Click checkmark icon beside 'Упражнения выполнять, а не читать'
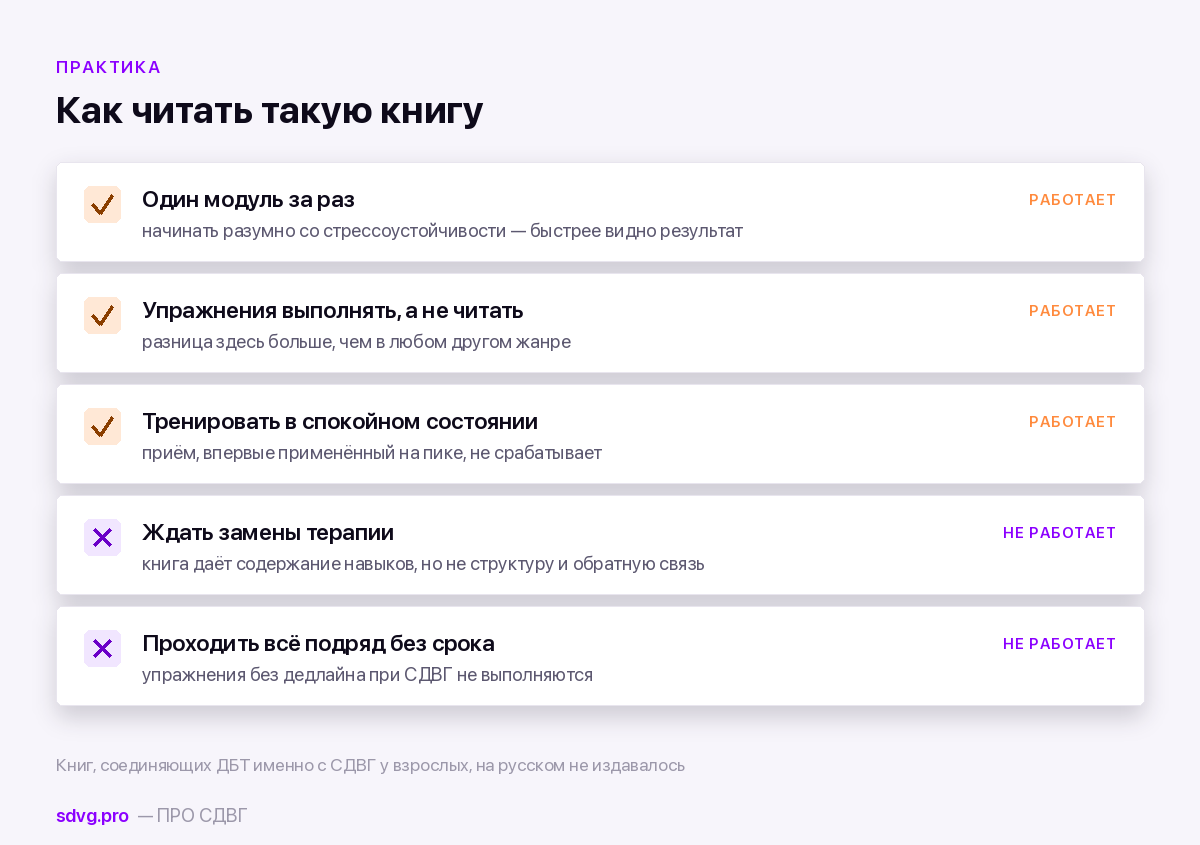Image resolution: width=1200 pixels, height=845 pixels. tap(102, 315)
